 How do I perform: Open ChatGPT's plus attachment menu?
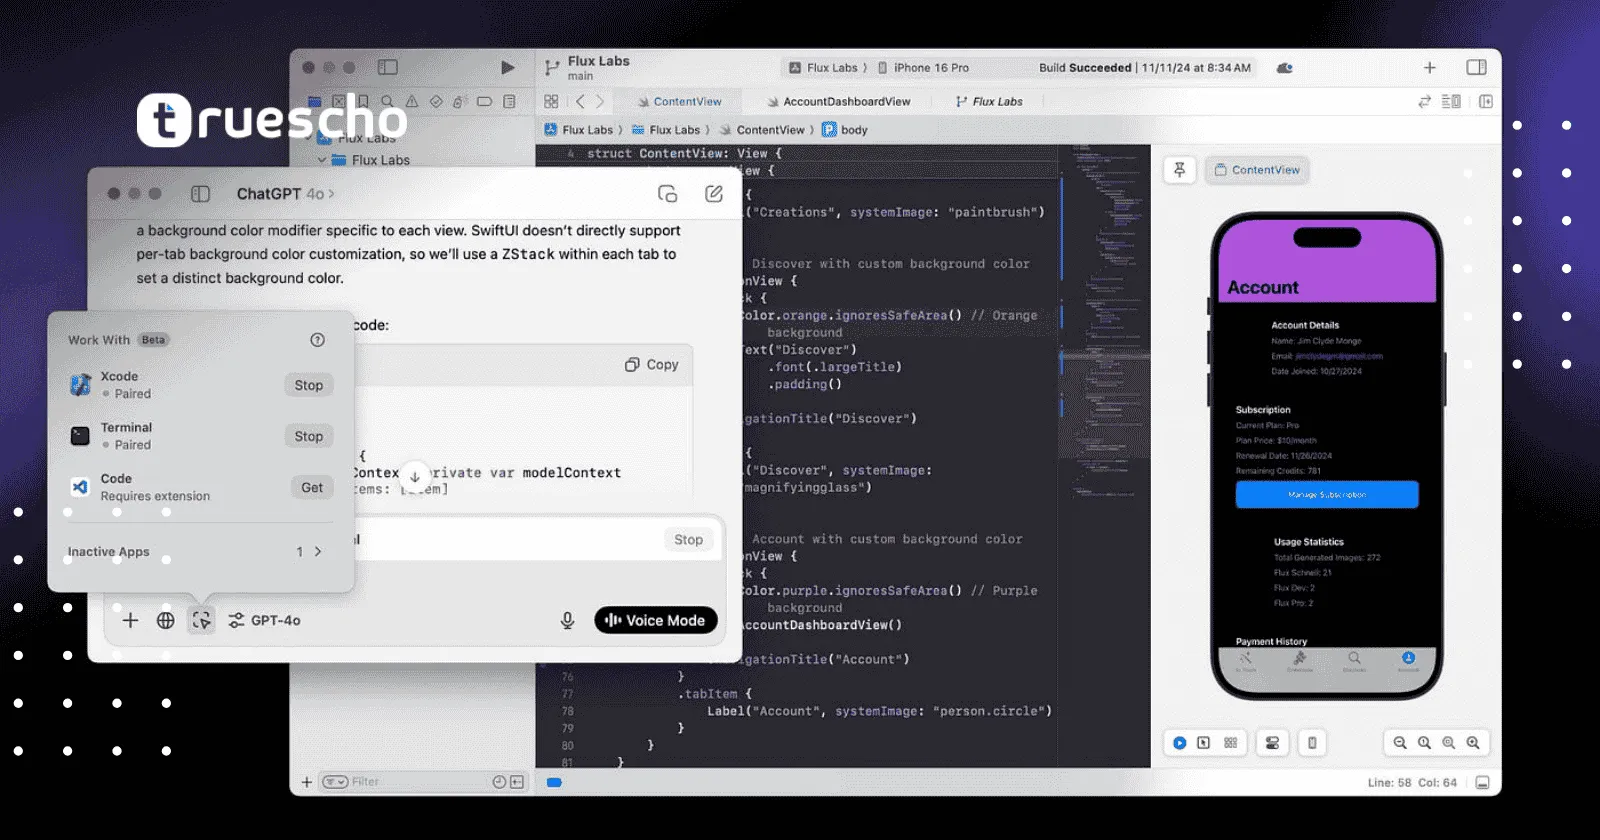(130, 620)
